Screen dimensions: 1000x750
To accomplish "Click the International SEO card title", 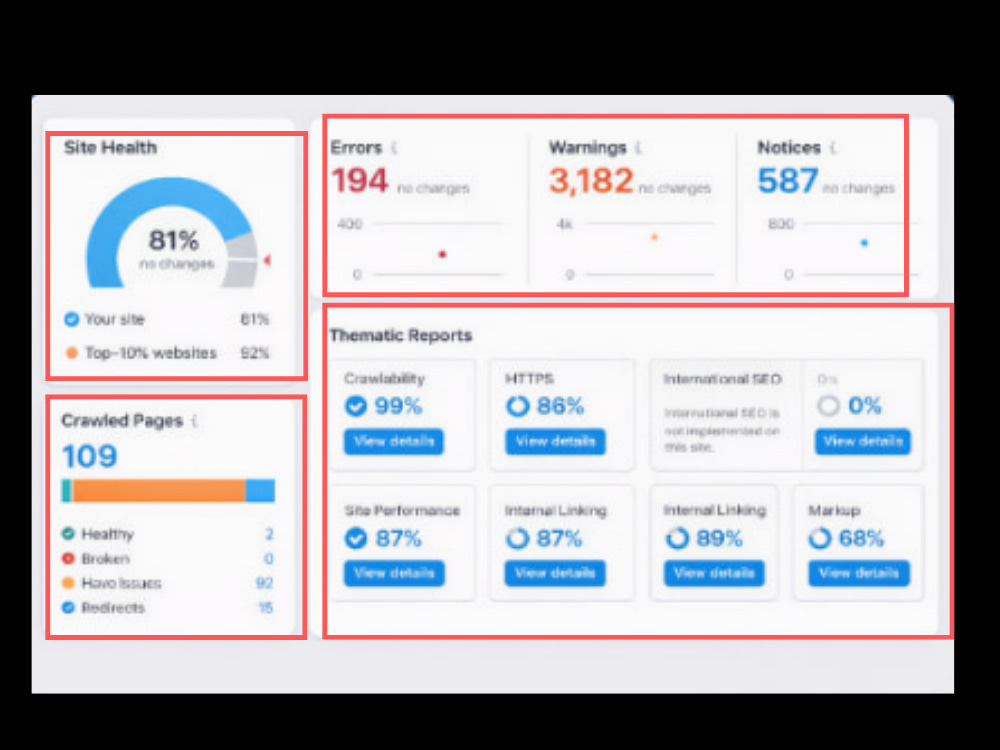I will [x=722, y=379].
